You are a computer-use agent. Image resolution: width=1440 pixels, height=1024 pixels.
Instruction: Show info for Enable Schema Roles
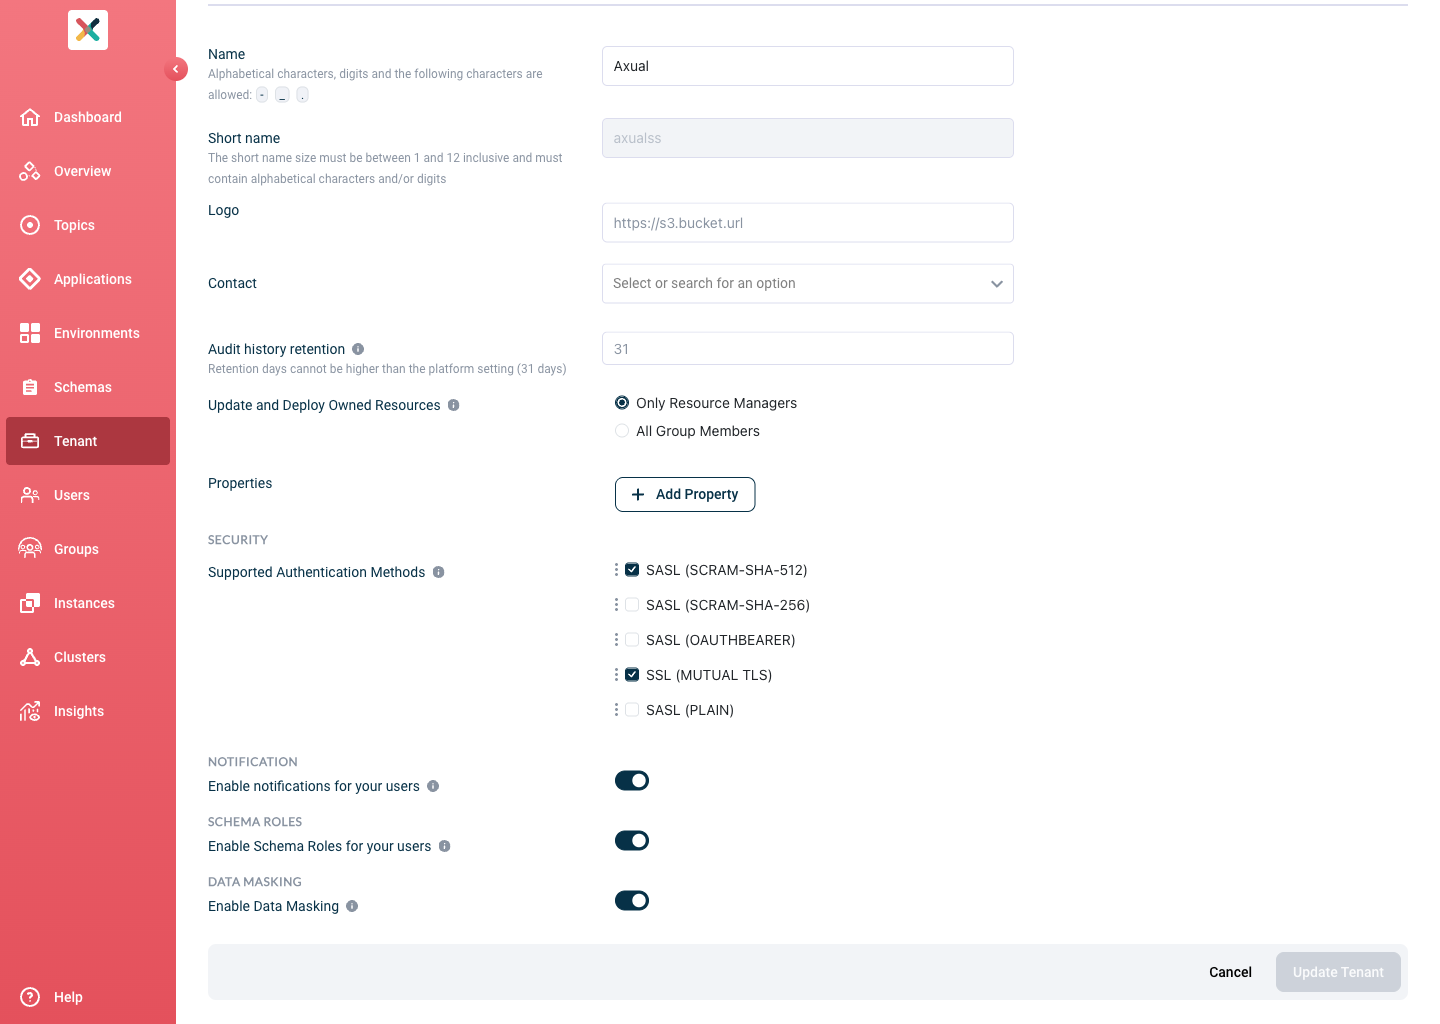(x=445, y=846)
